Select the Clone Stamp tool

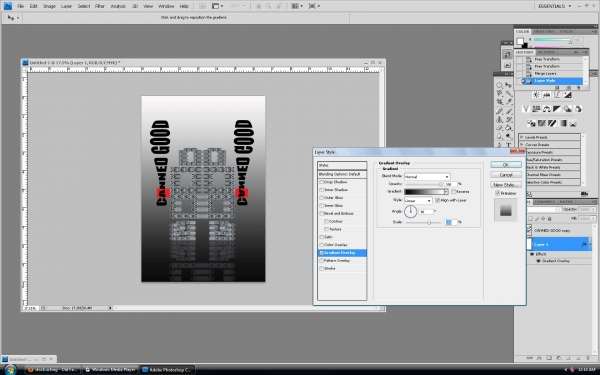click(x=500, y=119)
